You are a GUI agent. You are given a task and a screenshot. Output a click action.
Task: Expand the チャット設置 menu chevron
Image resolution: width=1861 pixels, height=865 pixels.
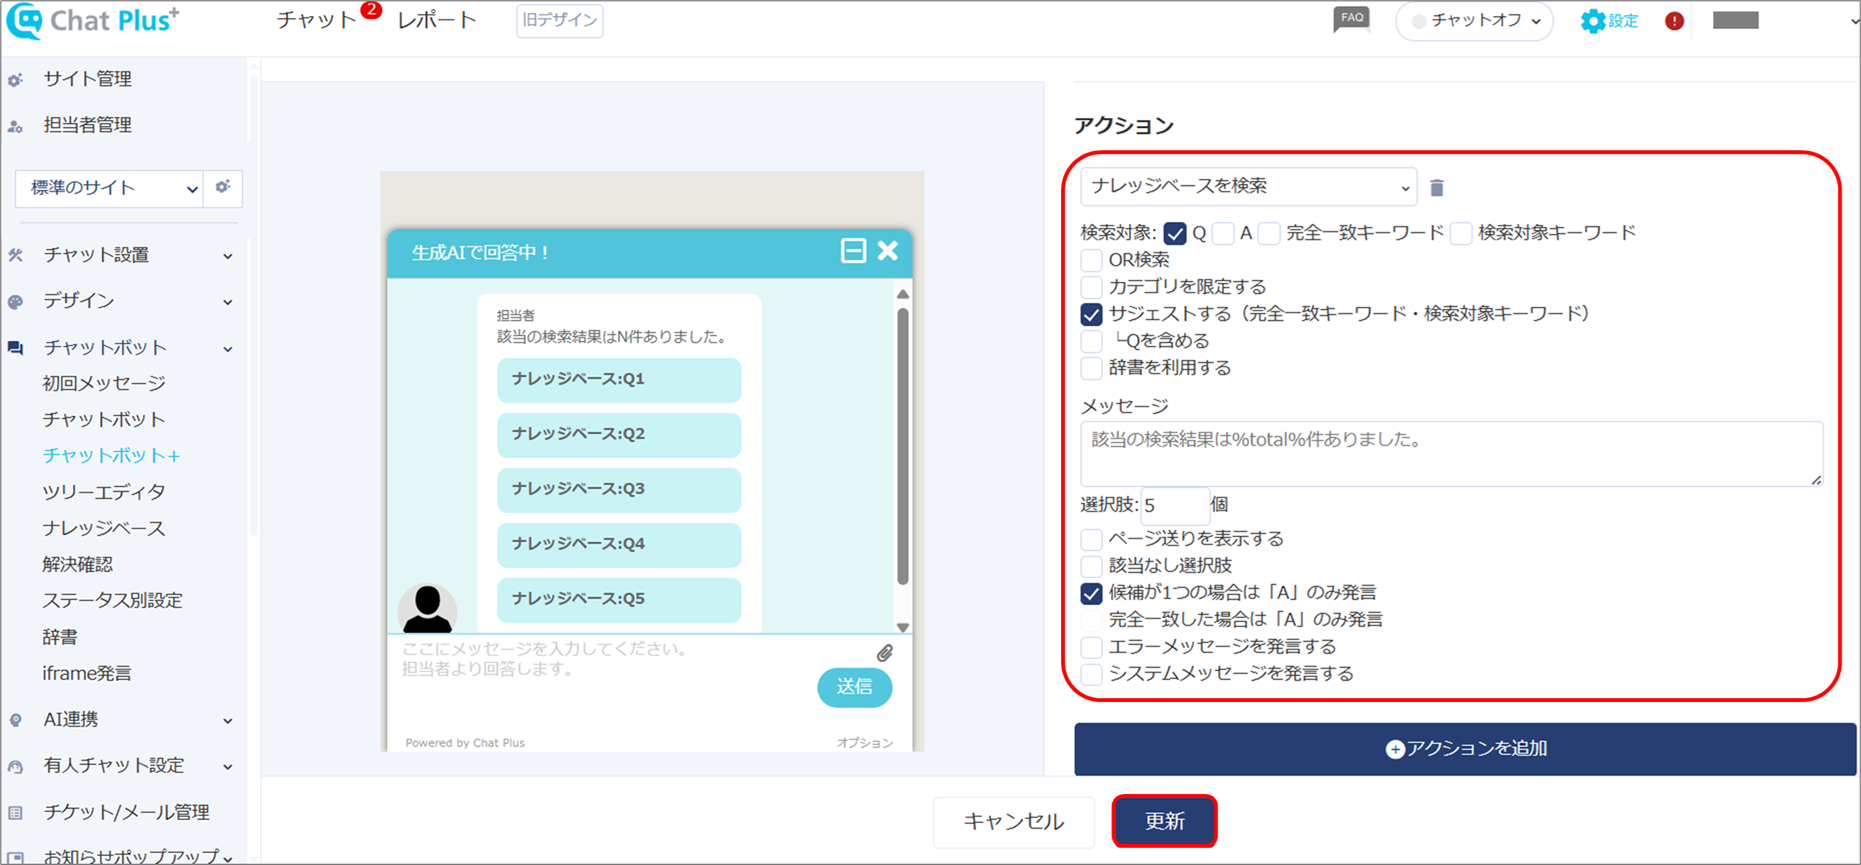click(228, 256)
